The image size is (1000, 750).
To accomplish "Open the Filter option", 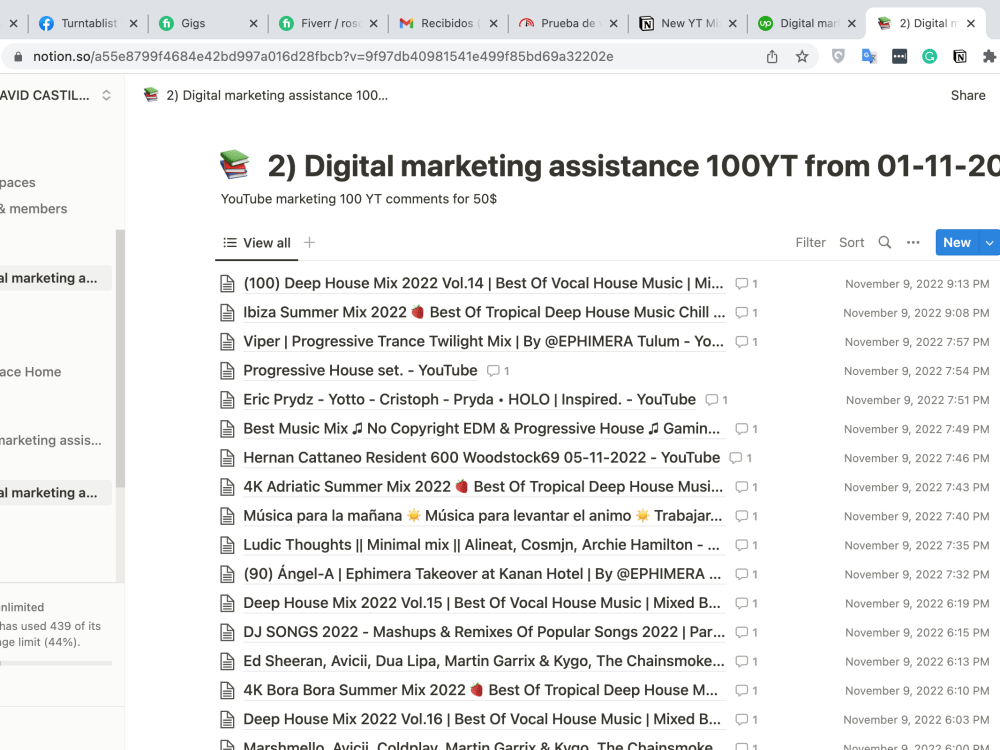I will tap(810, 242).
